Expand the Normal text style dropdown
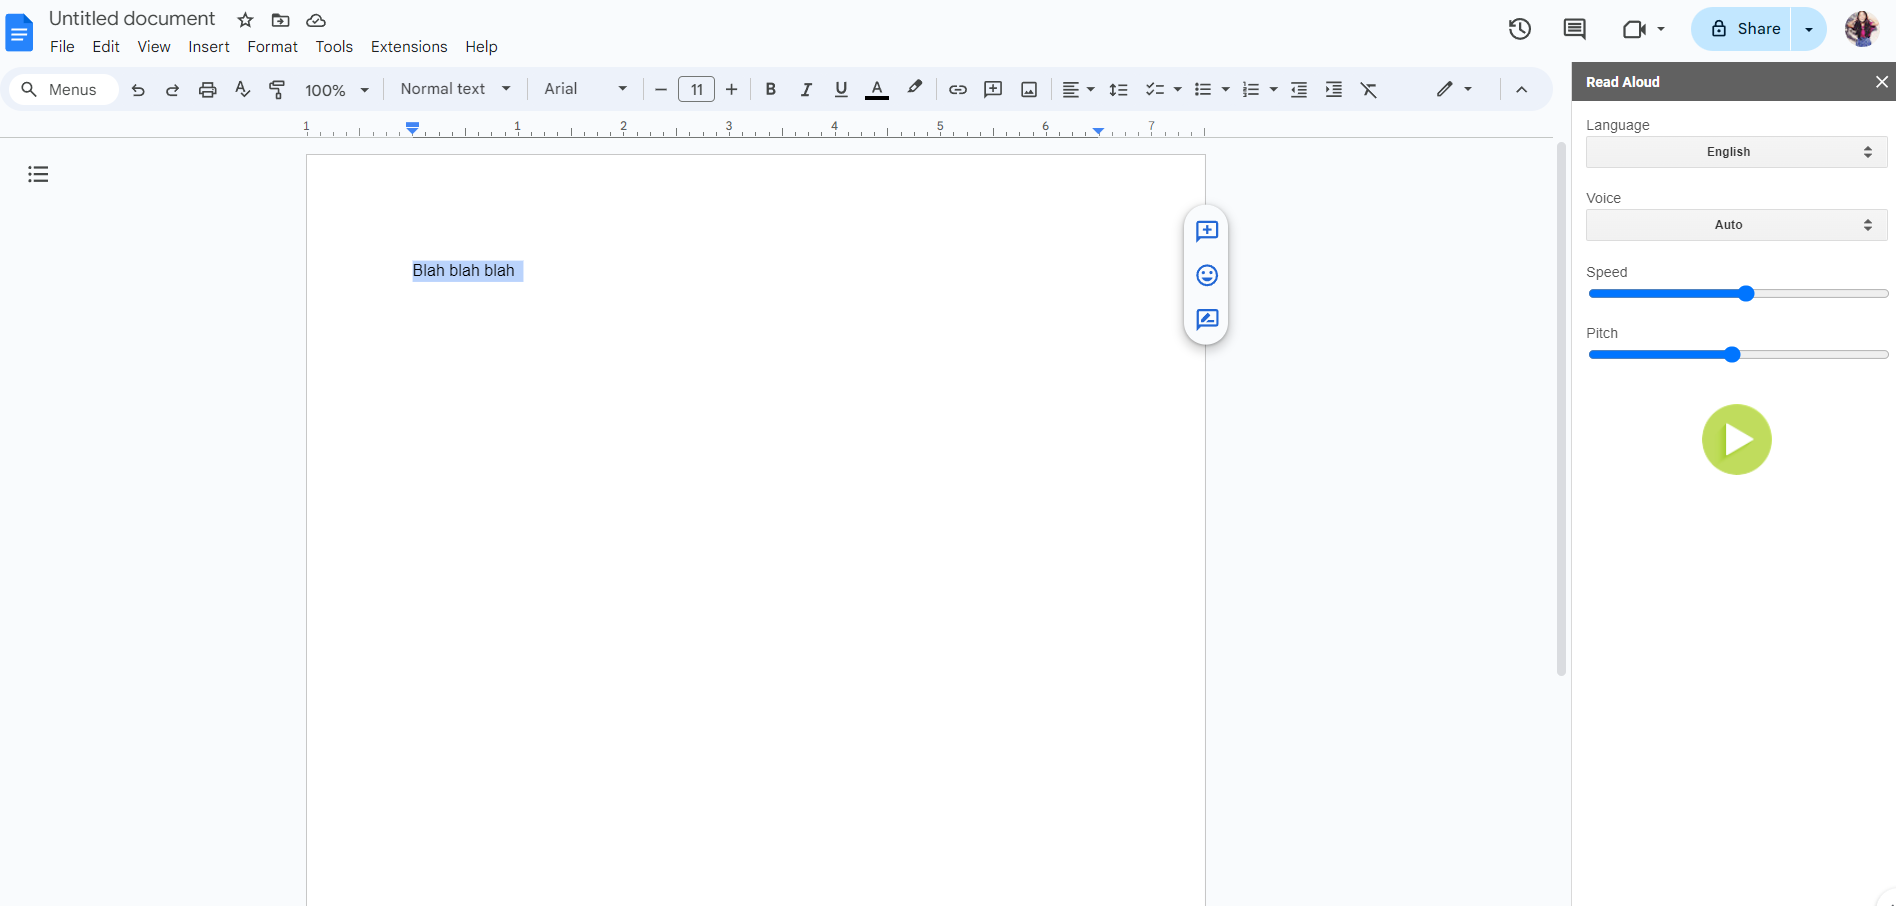This screenshot has height=906, width=1896. pyautogui.click(x=455, y=89)
